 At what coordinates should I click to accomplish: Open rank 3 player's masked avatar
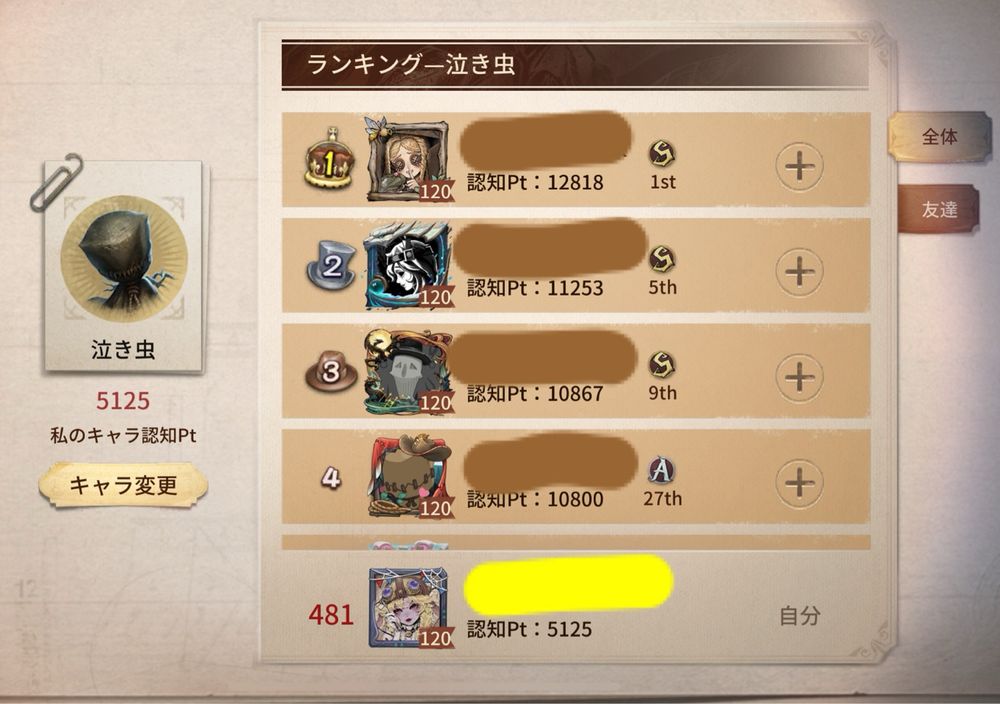[x=408, y=371]
